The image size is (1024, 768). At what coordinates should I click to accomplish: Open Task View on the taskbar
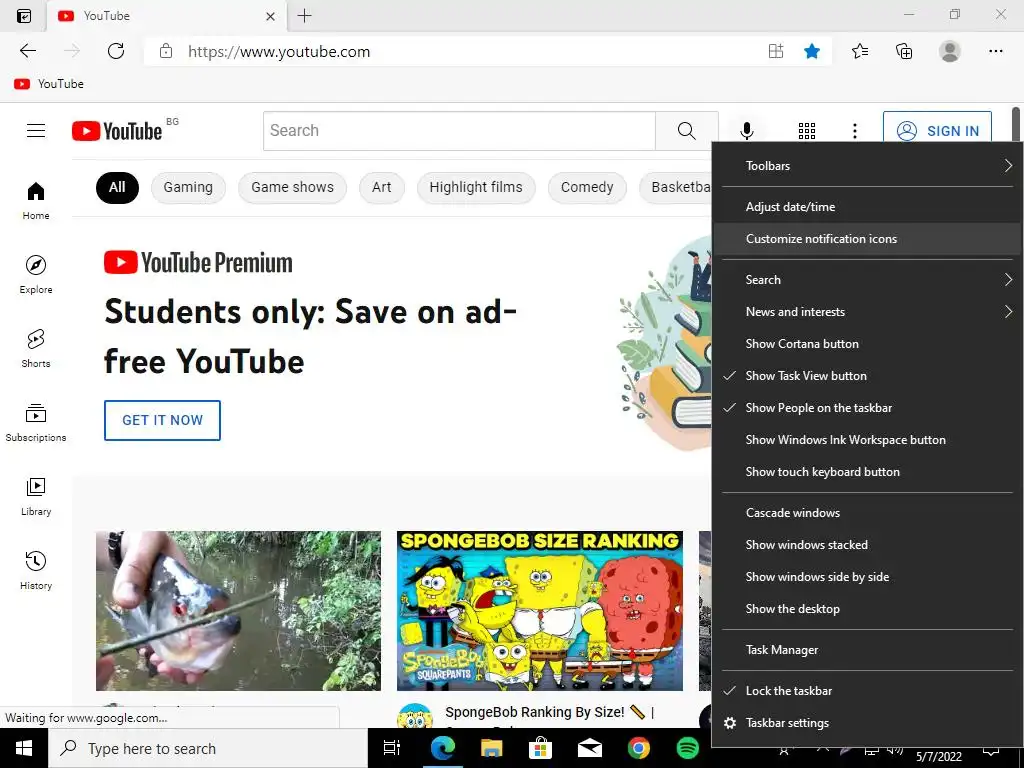tap(392, 748)
